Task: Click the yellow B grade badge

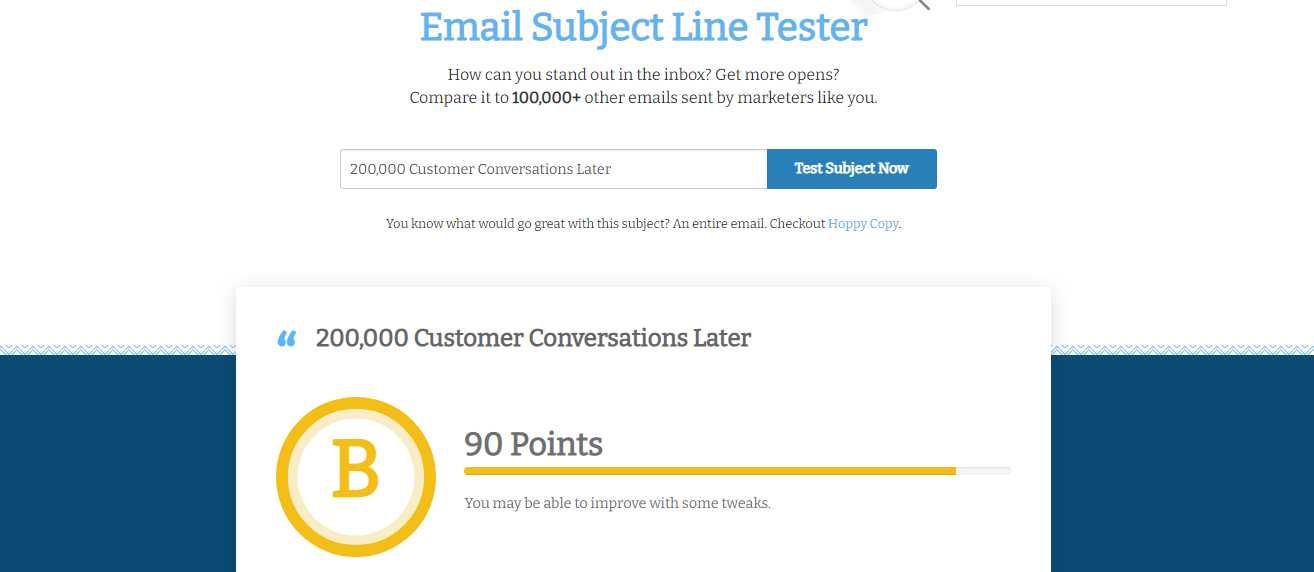Action: (356, 477)
